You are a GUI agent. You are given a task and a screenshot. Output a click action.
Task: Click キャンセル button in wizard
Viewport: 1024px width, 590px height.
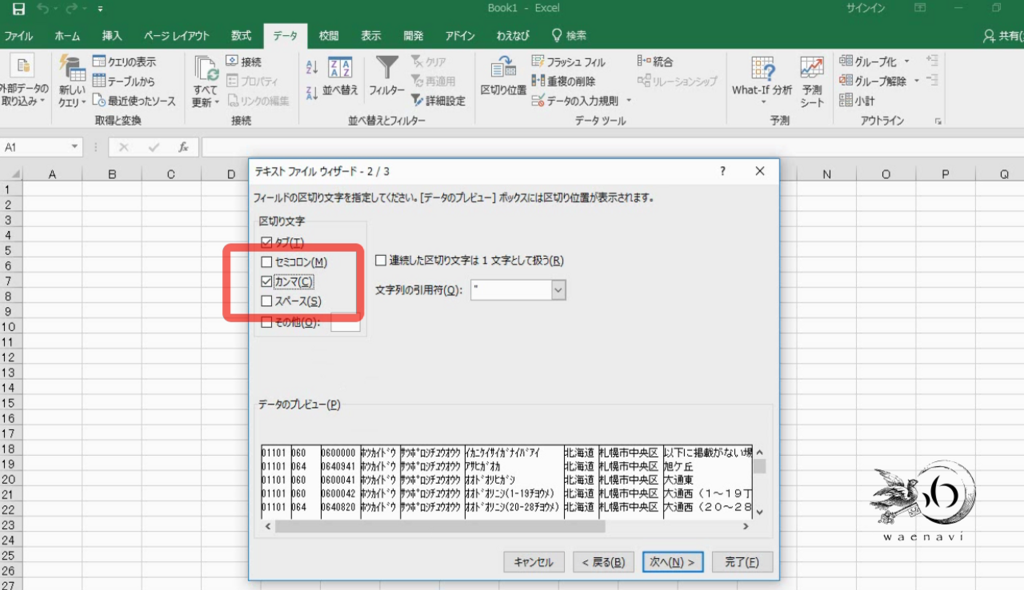534,562
